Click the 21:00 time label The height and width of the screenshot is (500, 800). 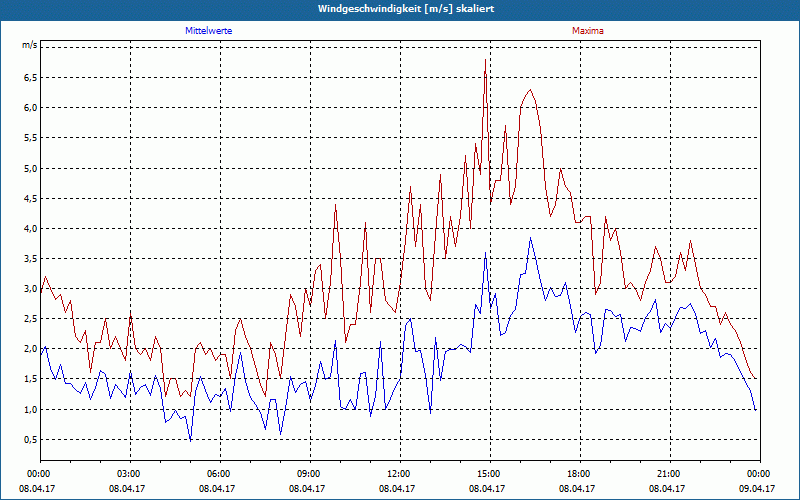[x=670, y=474]
